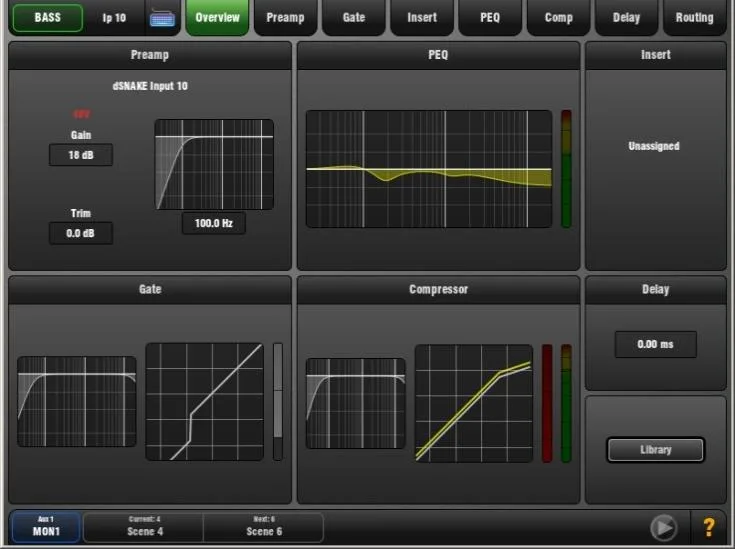Click the Compressor red gain reduction meter

547,403
